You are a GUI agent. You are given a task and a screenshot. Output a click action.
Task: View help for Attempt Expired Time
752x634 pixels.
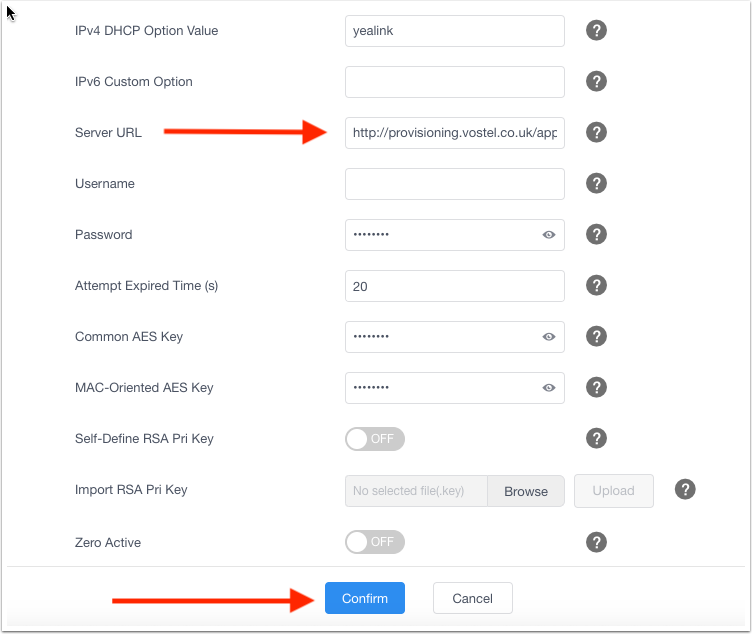(x=596, y=285)
